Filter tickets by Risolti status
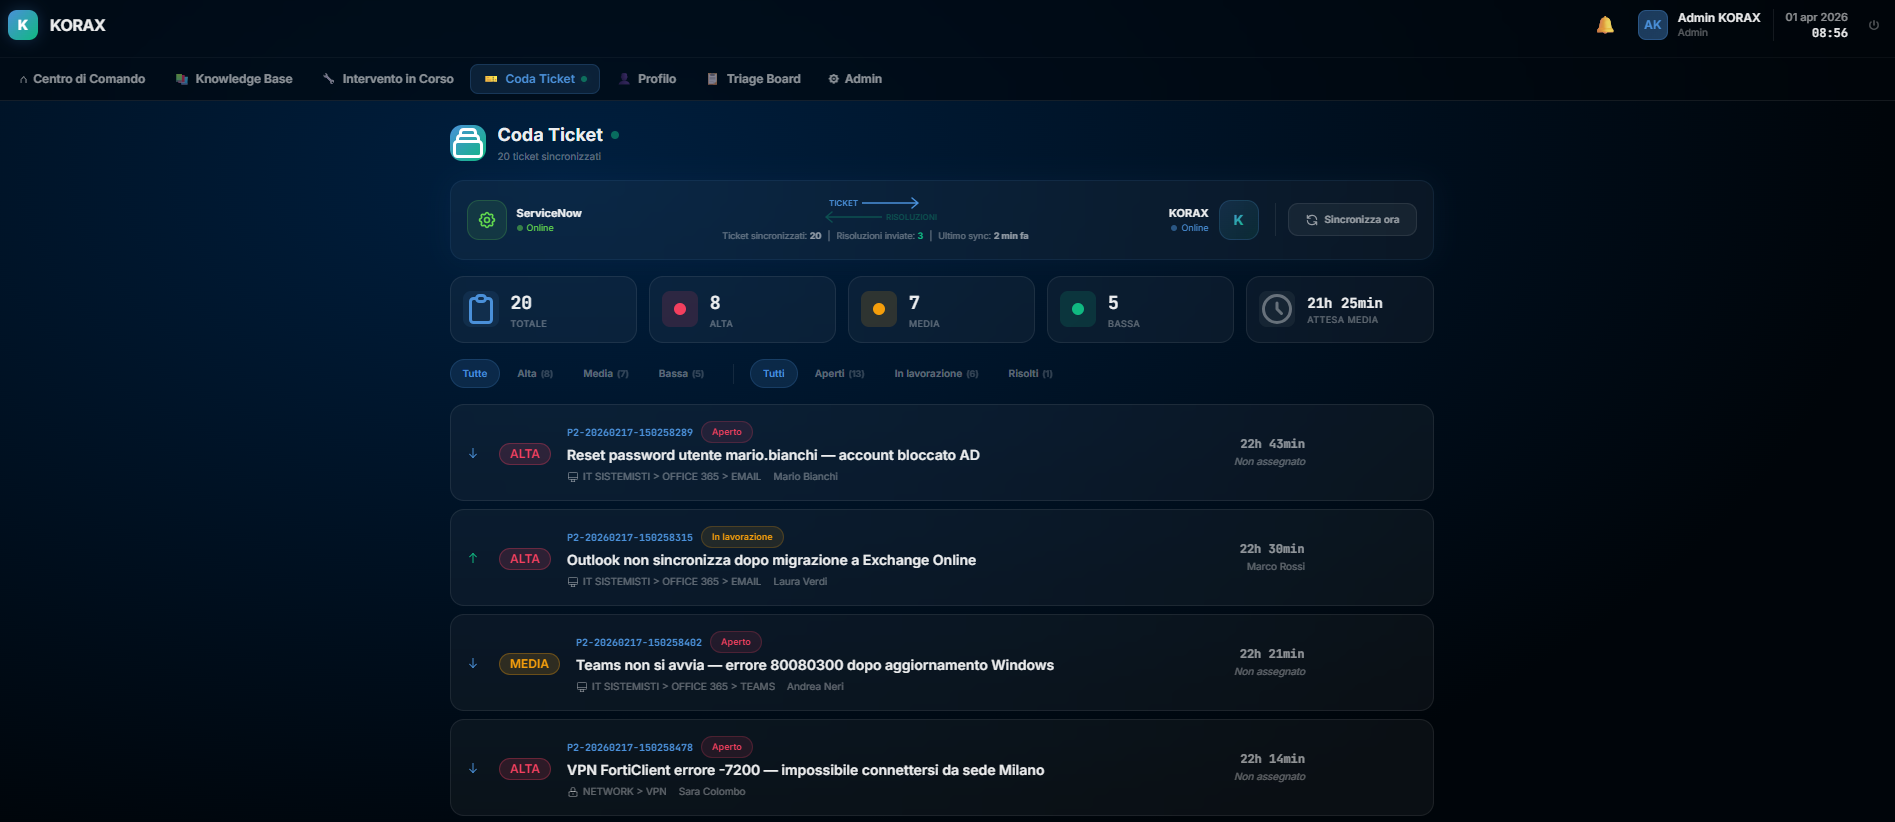Viewport: 1895px width, 822px height. click(x=1030, y=374)
